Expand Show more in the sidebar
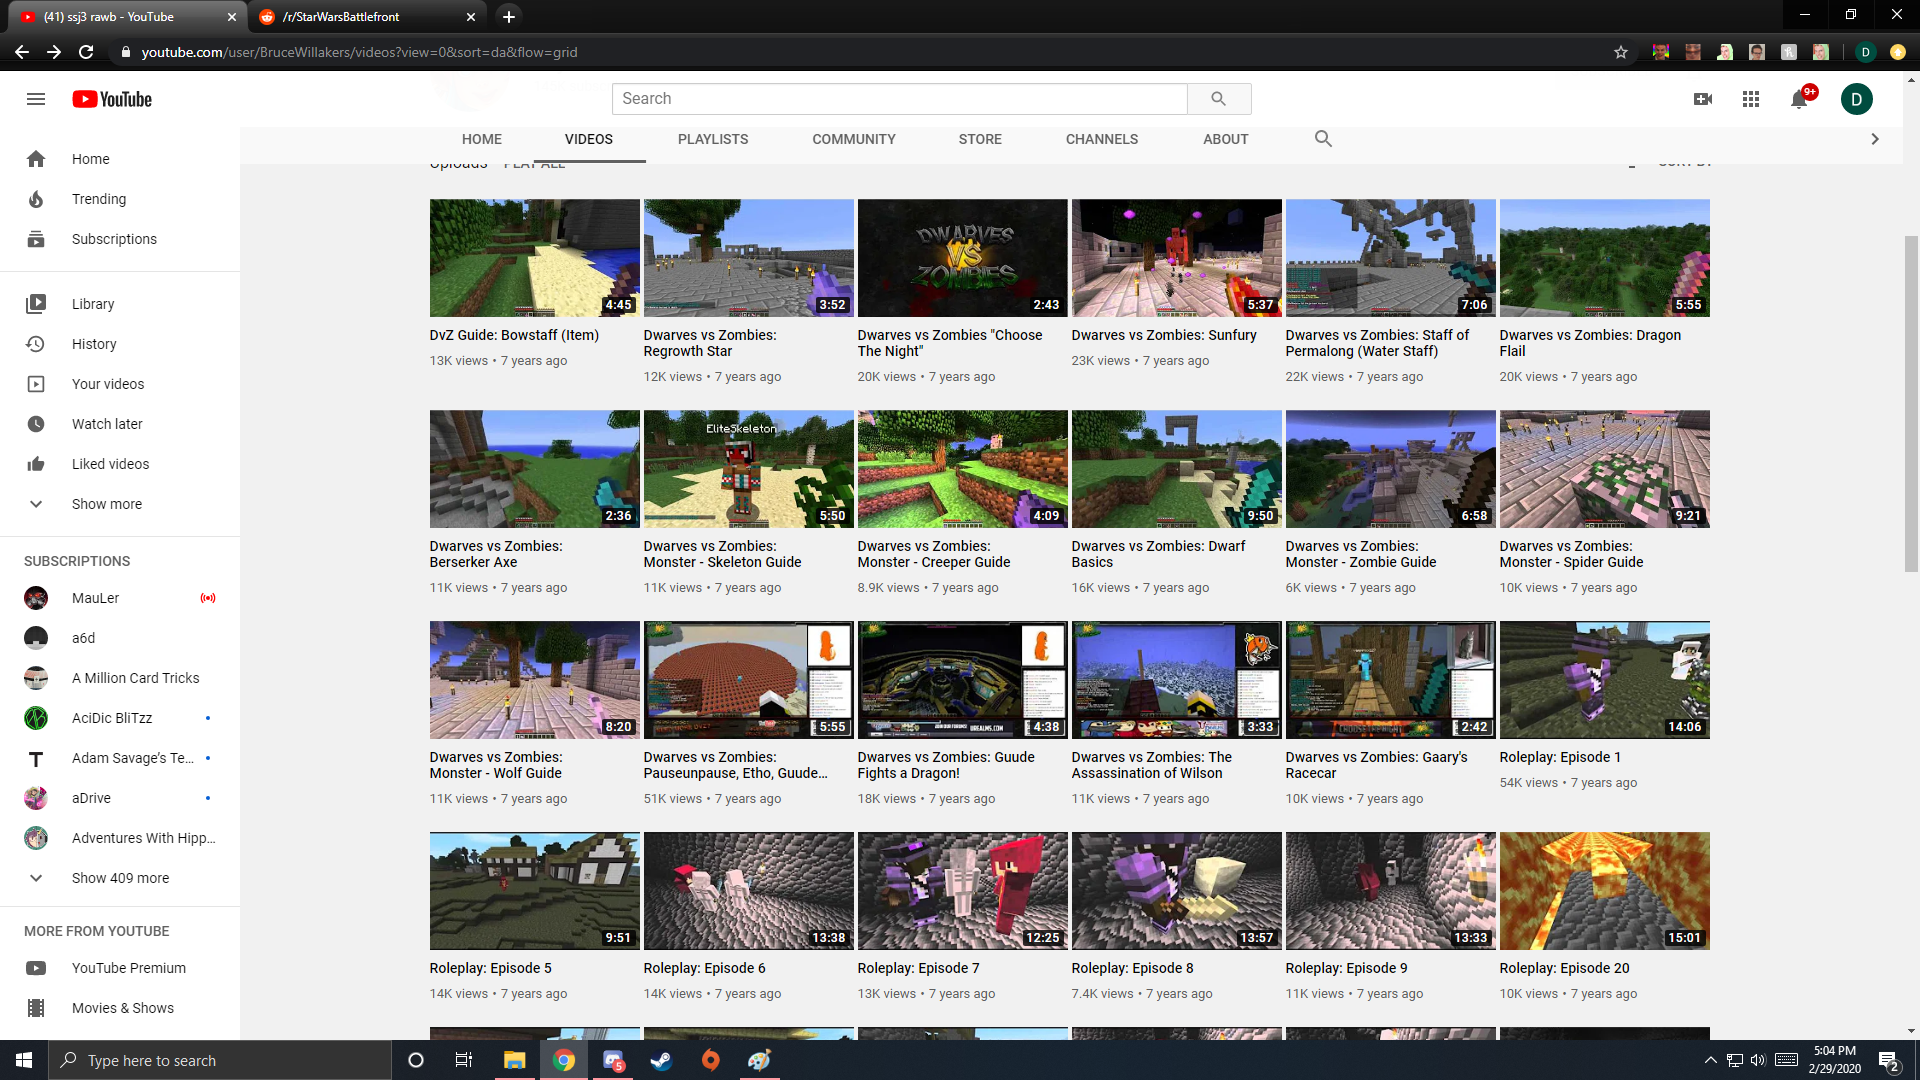The height and width of the screenshot is (1080, 1920). click(x=120, y=504)
